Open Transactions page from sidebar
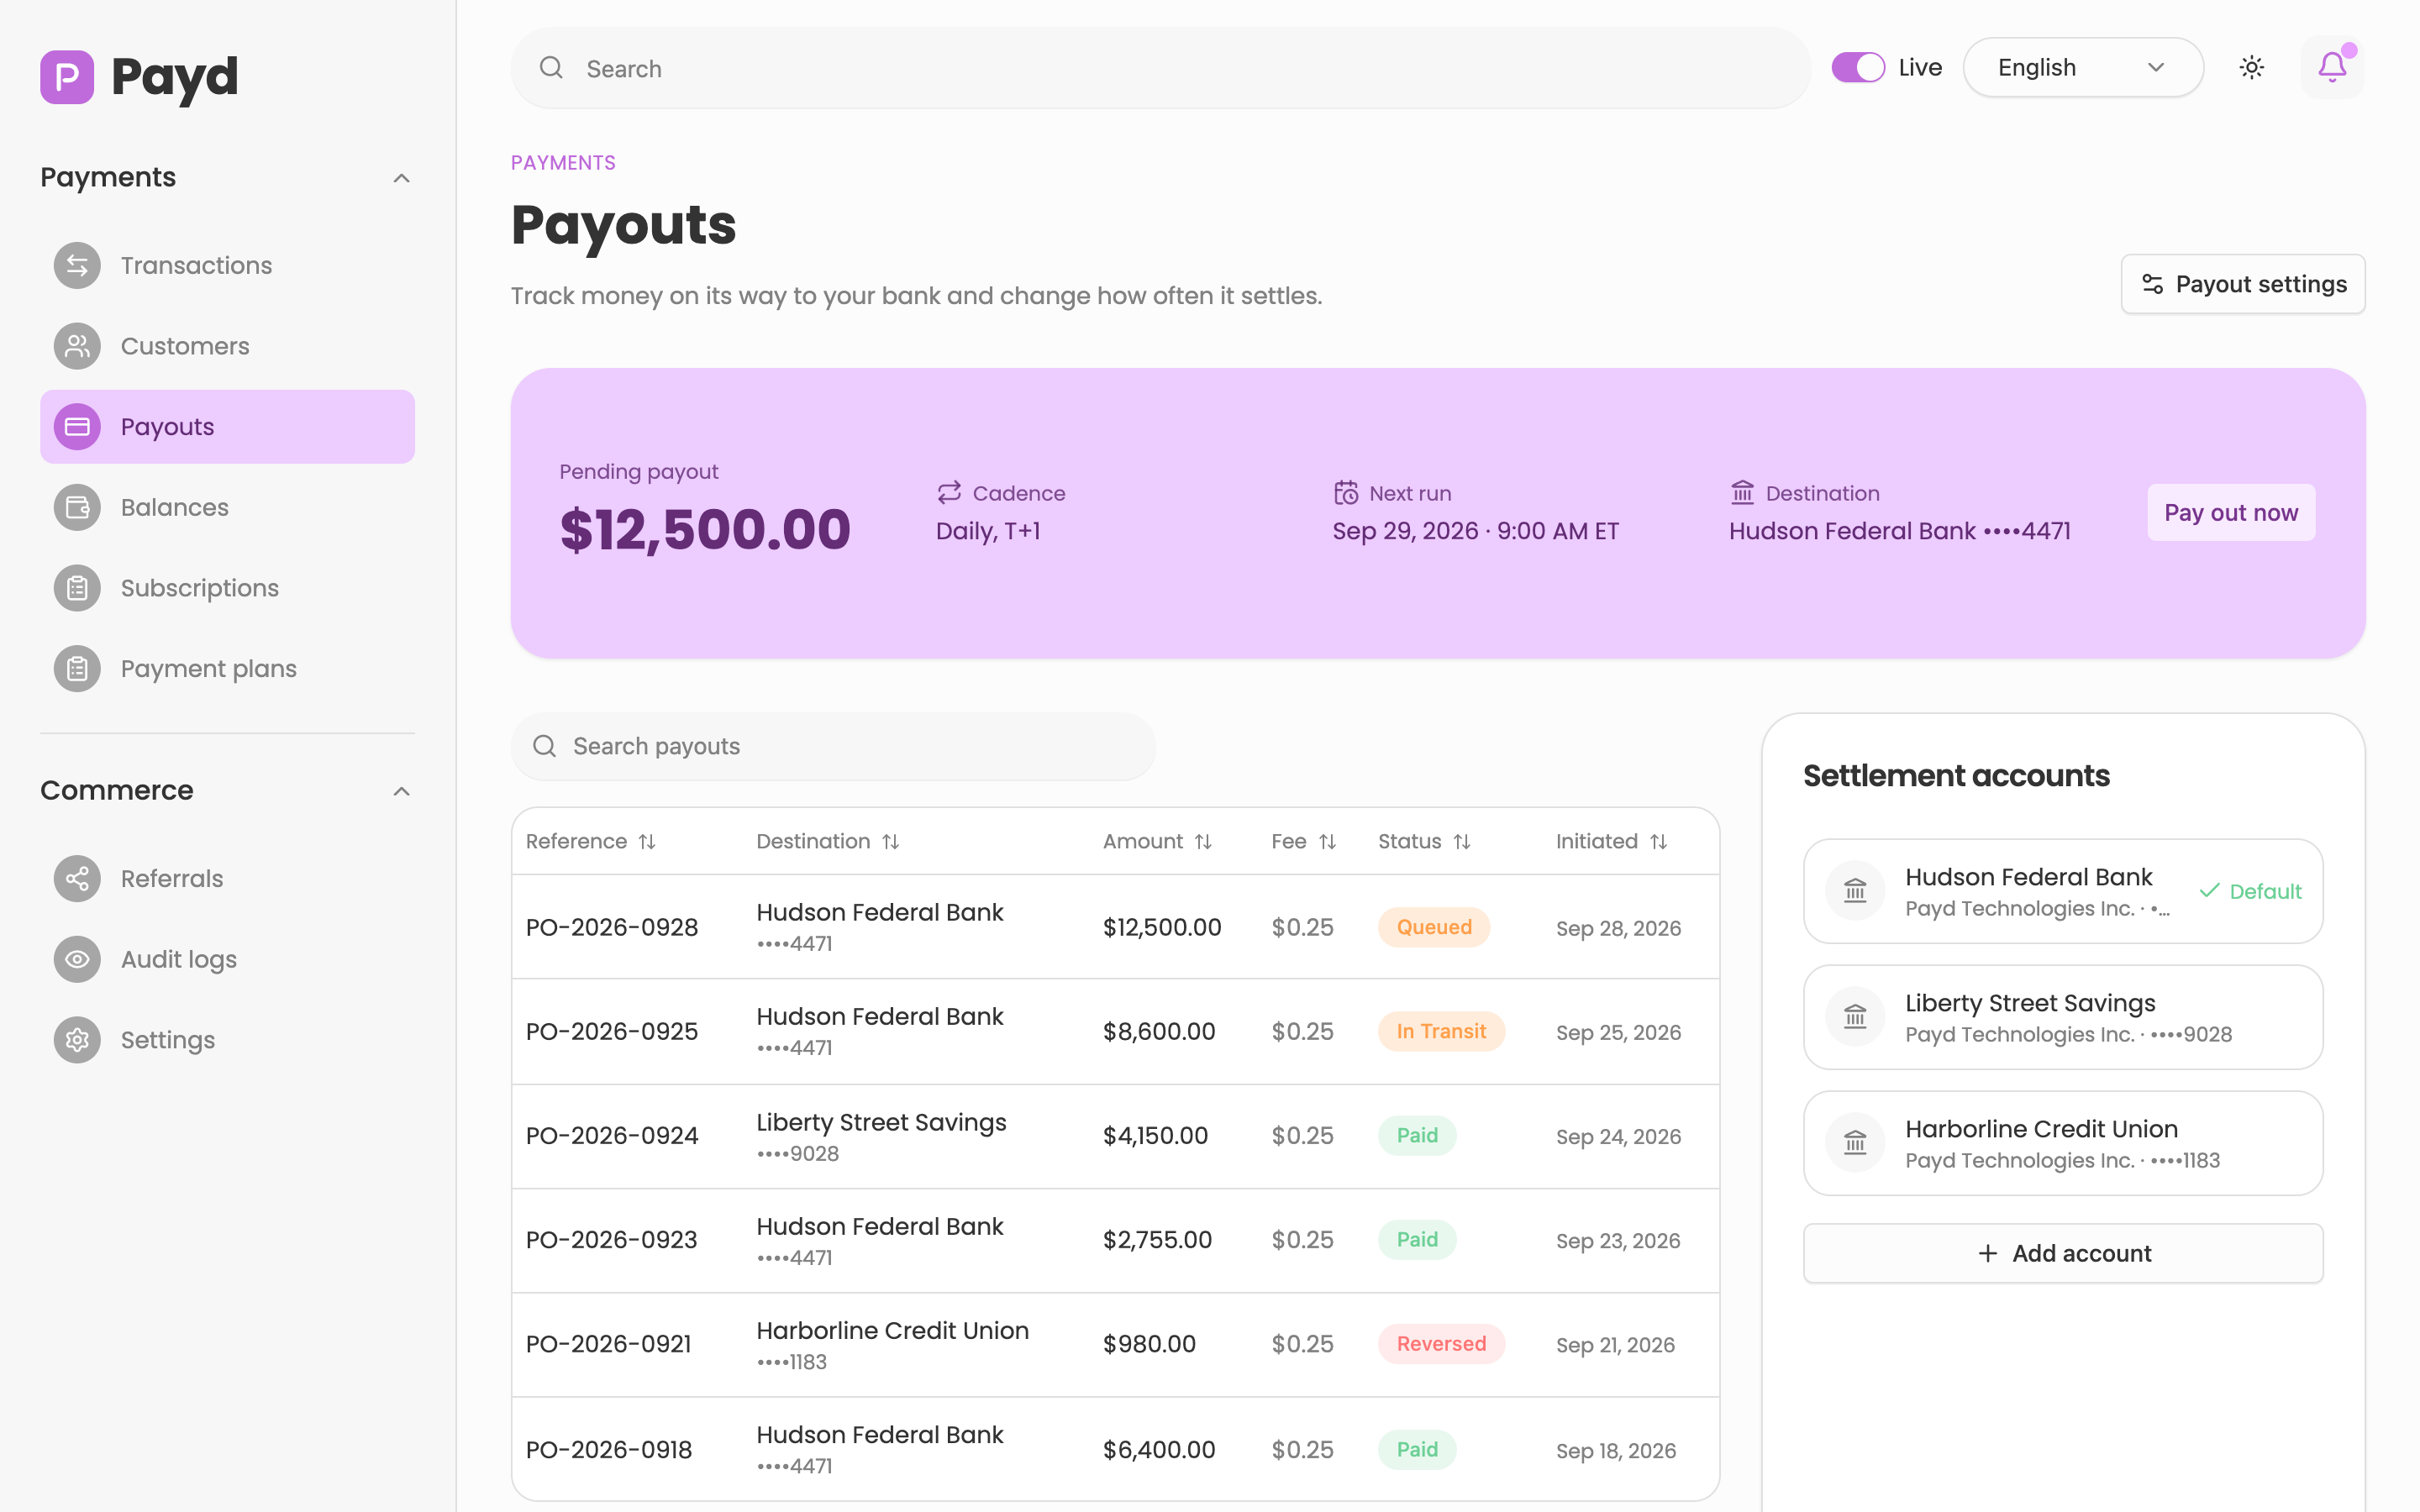2420x1512 pixels. 227,265
